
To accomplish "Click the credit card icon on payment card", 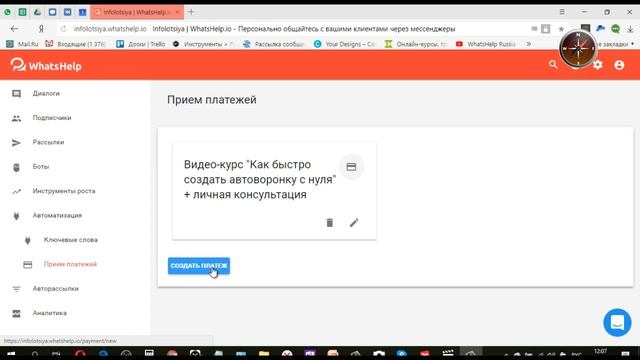I will point(351,167).
